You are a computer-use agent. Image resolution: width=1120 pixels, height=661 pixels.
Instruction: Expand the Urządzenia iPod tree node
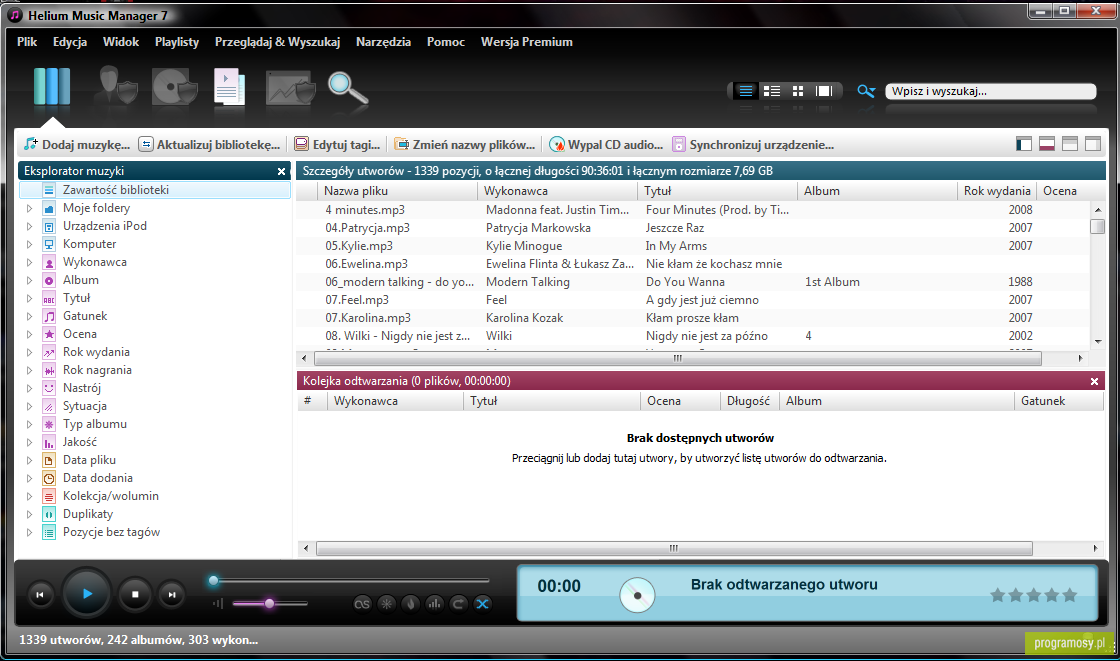click(x=29, y=226)
